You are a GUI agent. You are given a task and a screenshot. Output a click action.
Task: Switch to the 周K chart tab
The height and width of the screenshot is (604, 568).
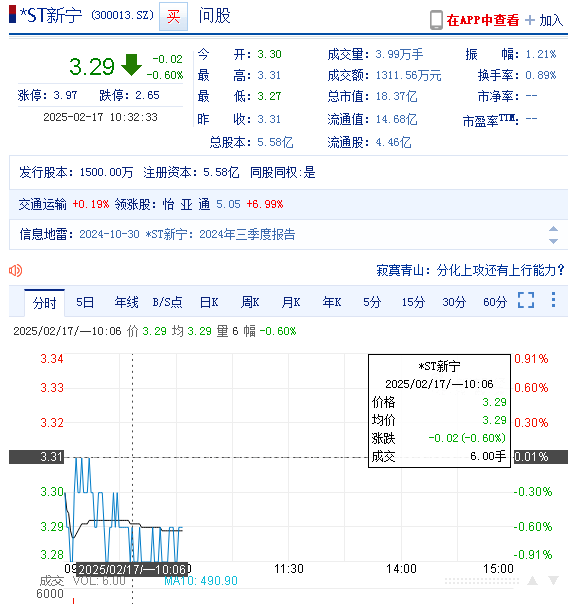[250, 302]
